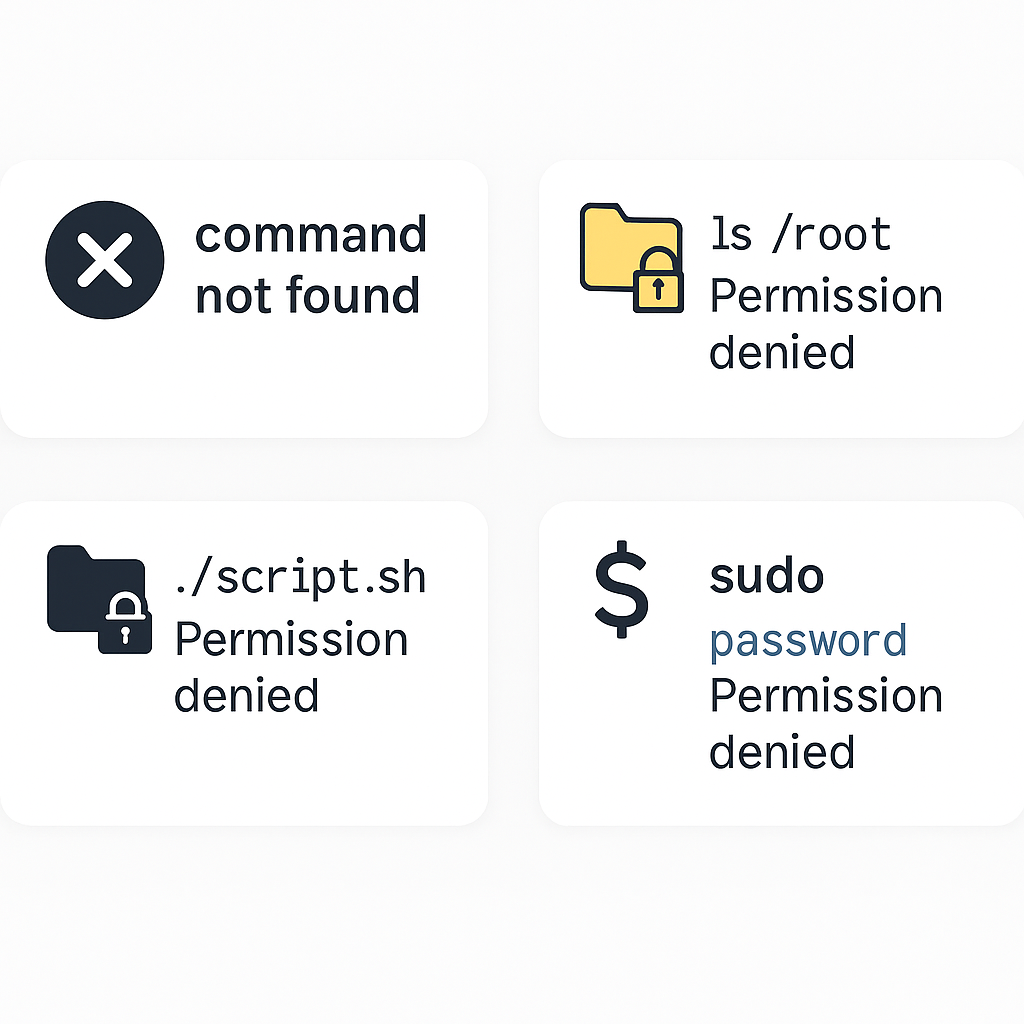Click the blue 'password' text
Image resolution: width=1024 pixels, height=1024 pixels.
click(x=808, y=641)
